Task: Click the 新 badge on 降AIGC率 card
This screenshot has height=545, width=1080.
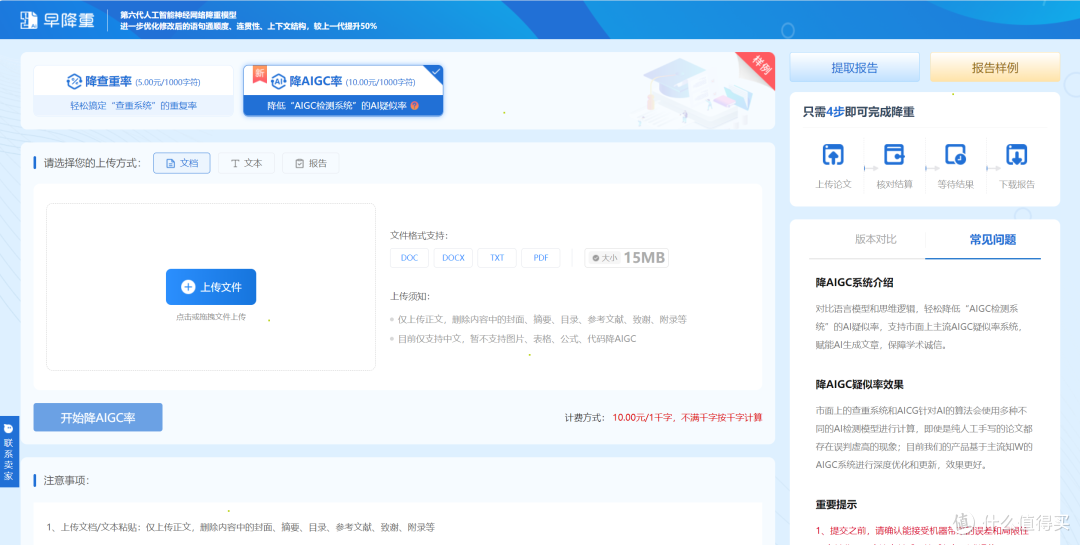Action: (x=260, y=74)
